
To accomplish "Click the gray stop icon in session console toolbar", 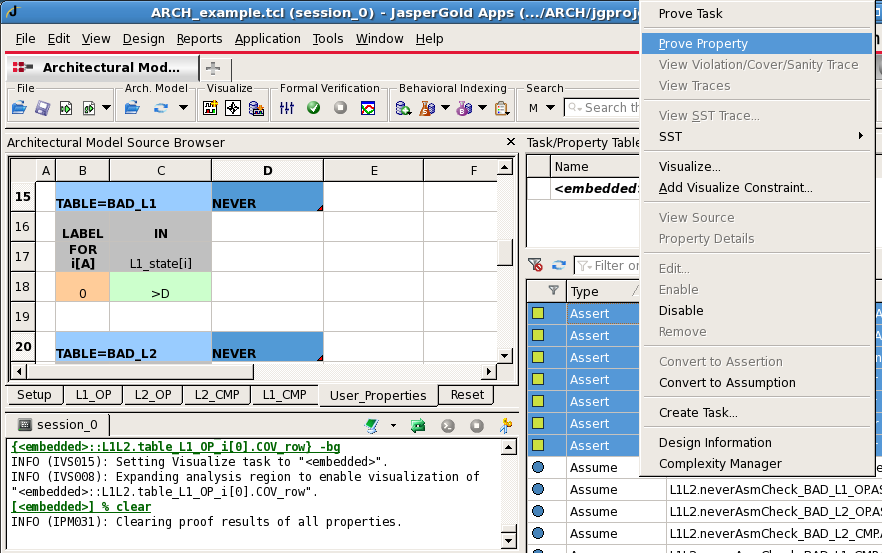I will pyautogui.click(x=477, y=426).
